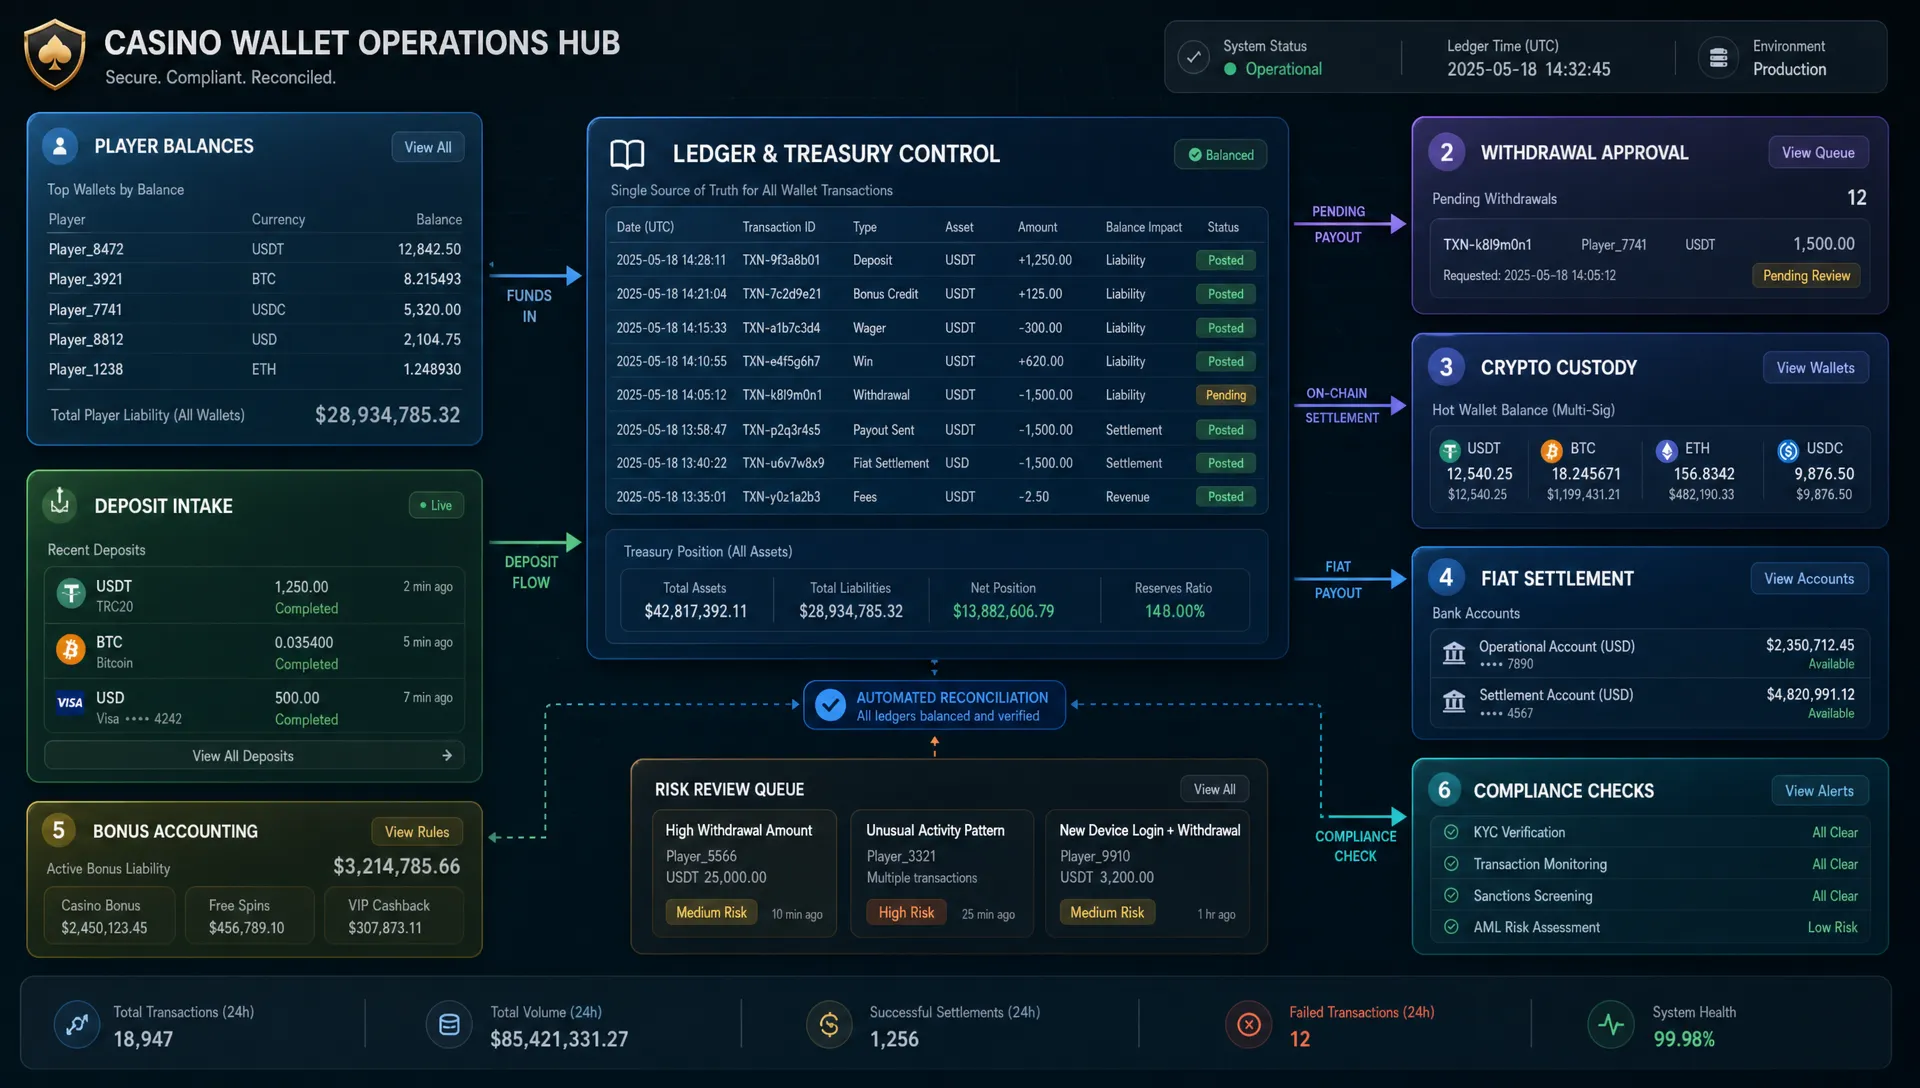Click the BTC Bitcoin deposit icon
The image size is (1920, 1088).
click(x=70, y=650)
